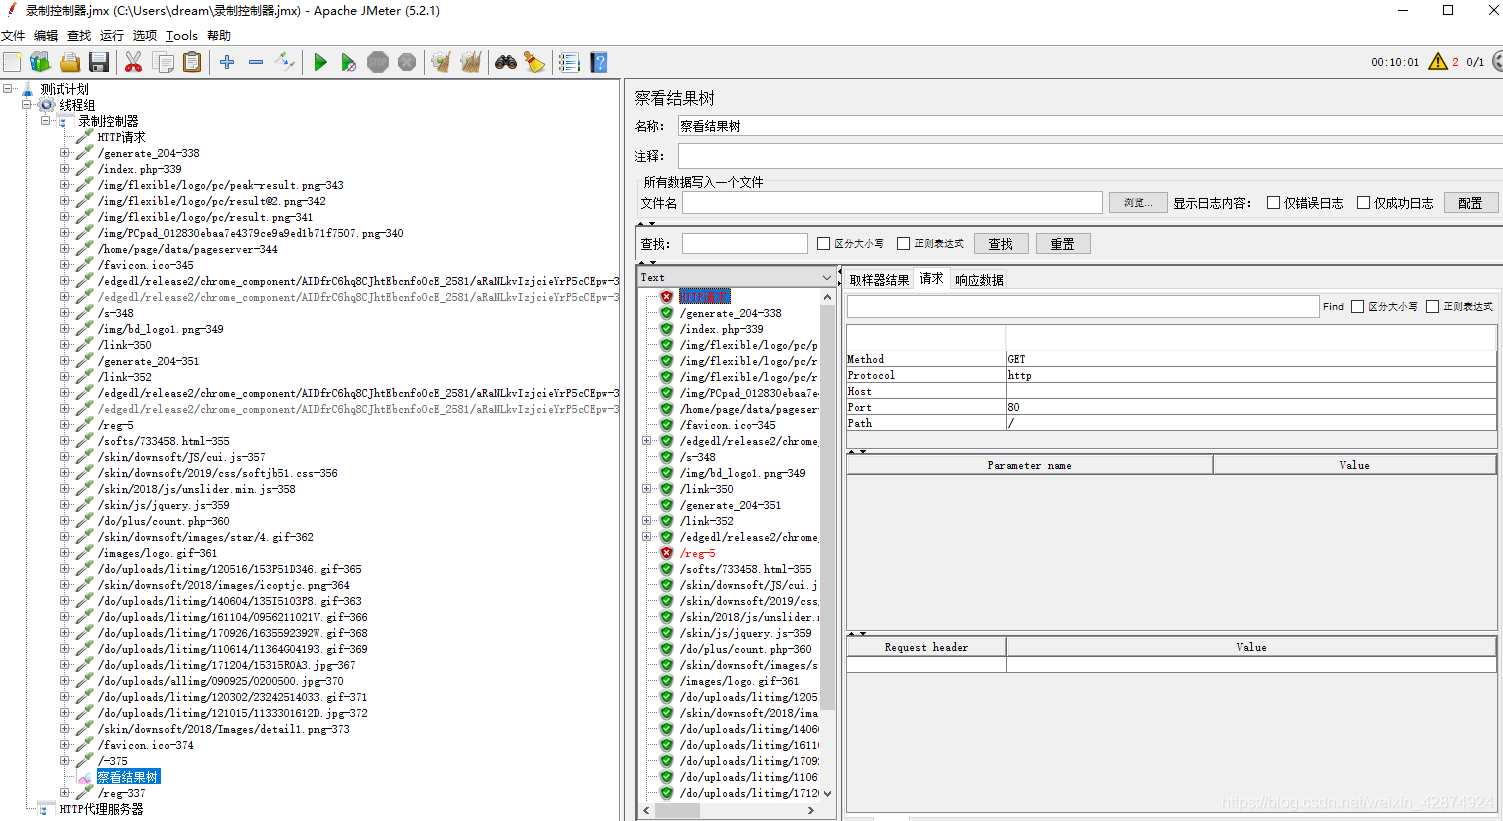Expand all nodes with plus icon
The image size is (1503, 821).
tap(227, 62)
